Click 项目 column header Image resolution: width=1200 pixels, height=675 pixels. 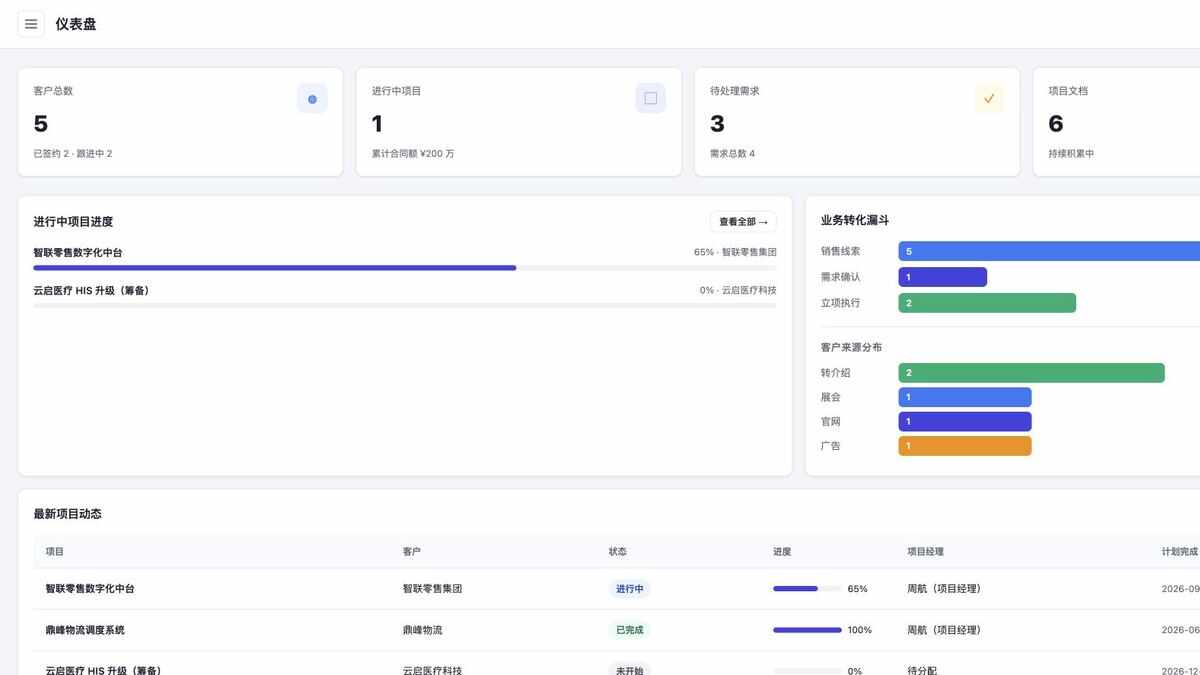(x=55, y=552)
